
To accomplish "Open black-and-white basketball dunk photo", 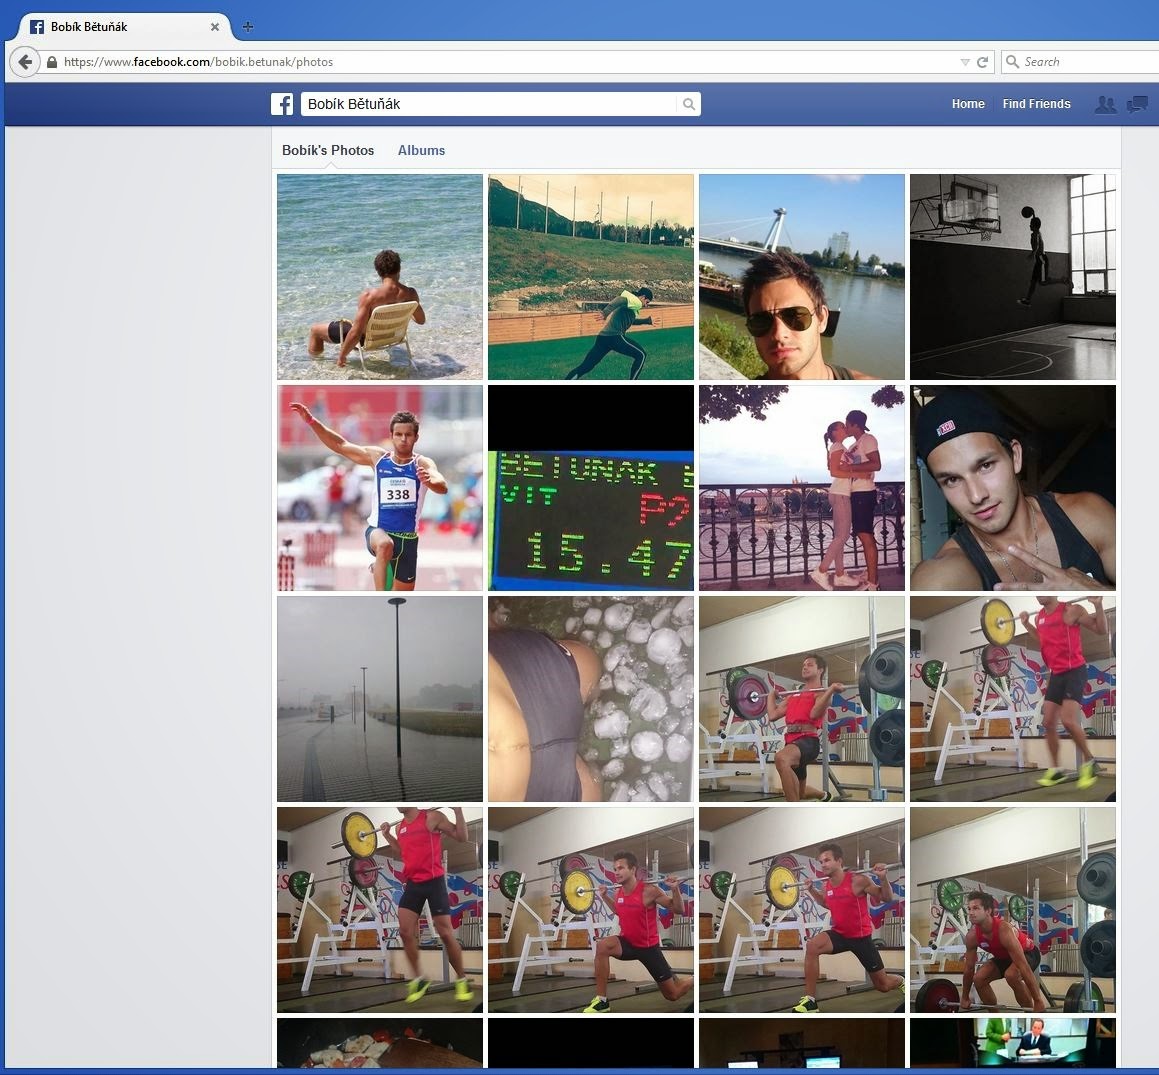I will click(x=1013, y=277).
